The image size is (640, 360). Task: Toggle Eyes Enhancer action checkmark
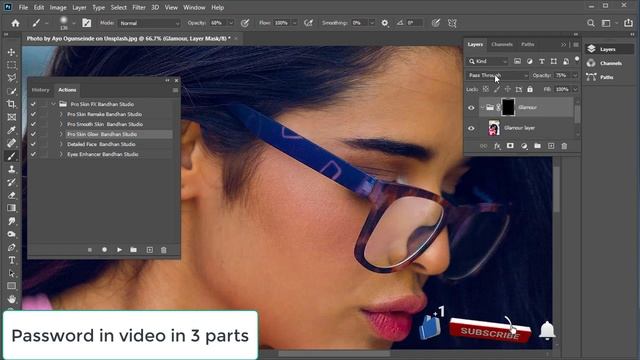click(x=33, y=154)
